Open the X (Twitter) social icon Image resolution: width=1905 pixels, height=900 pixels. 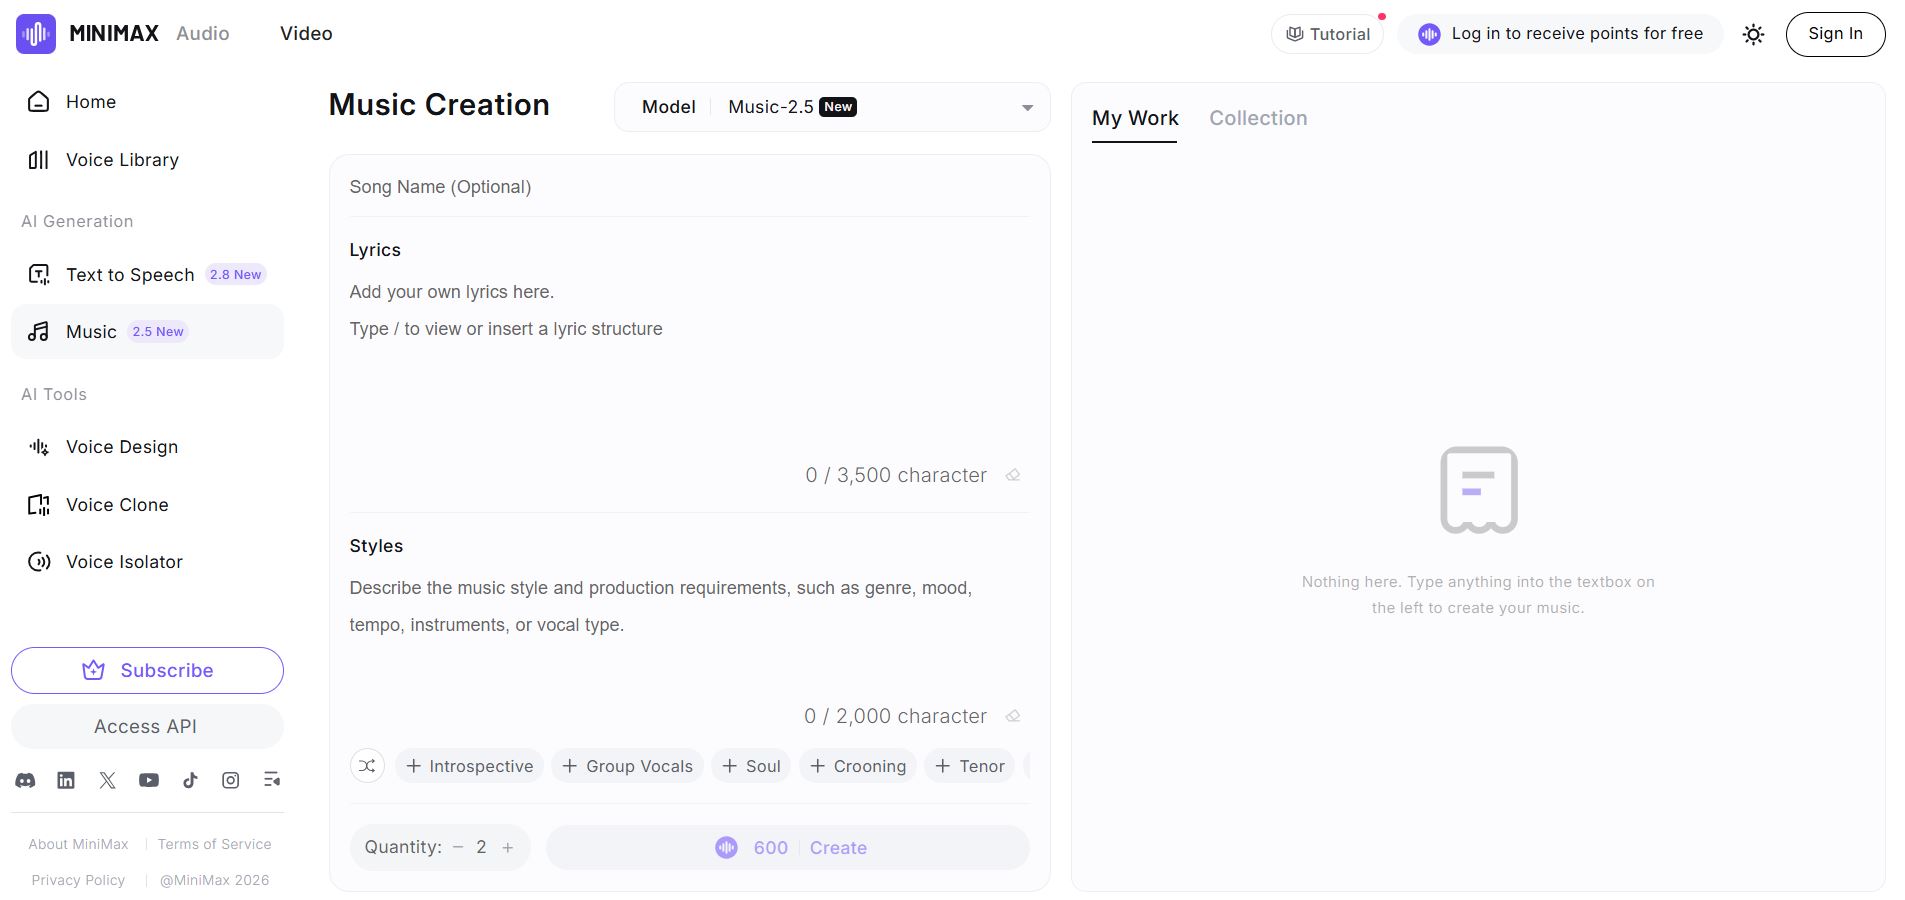click(x=108, y=780)
